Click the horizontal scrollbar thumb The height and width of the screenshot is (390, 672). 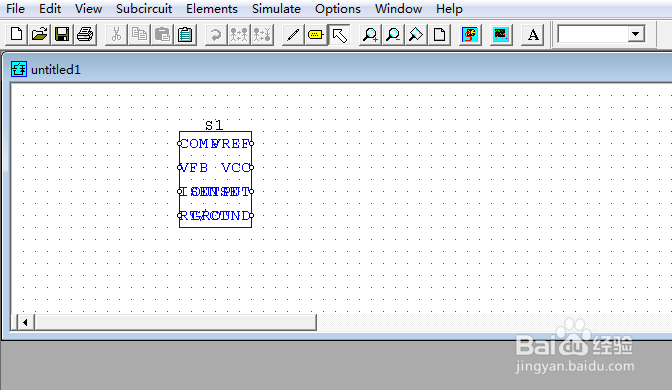coord(176,322)
